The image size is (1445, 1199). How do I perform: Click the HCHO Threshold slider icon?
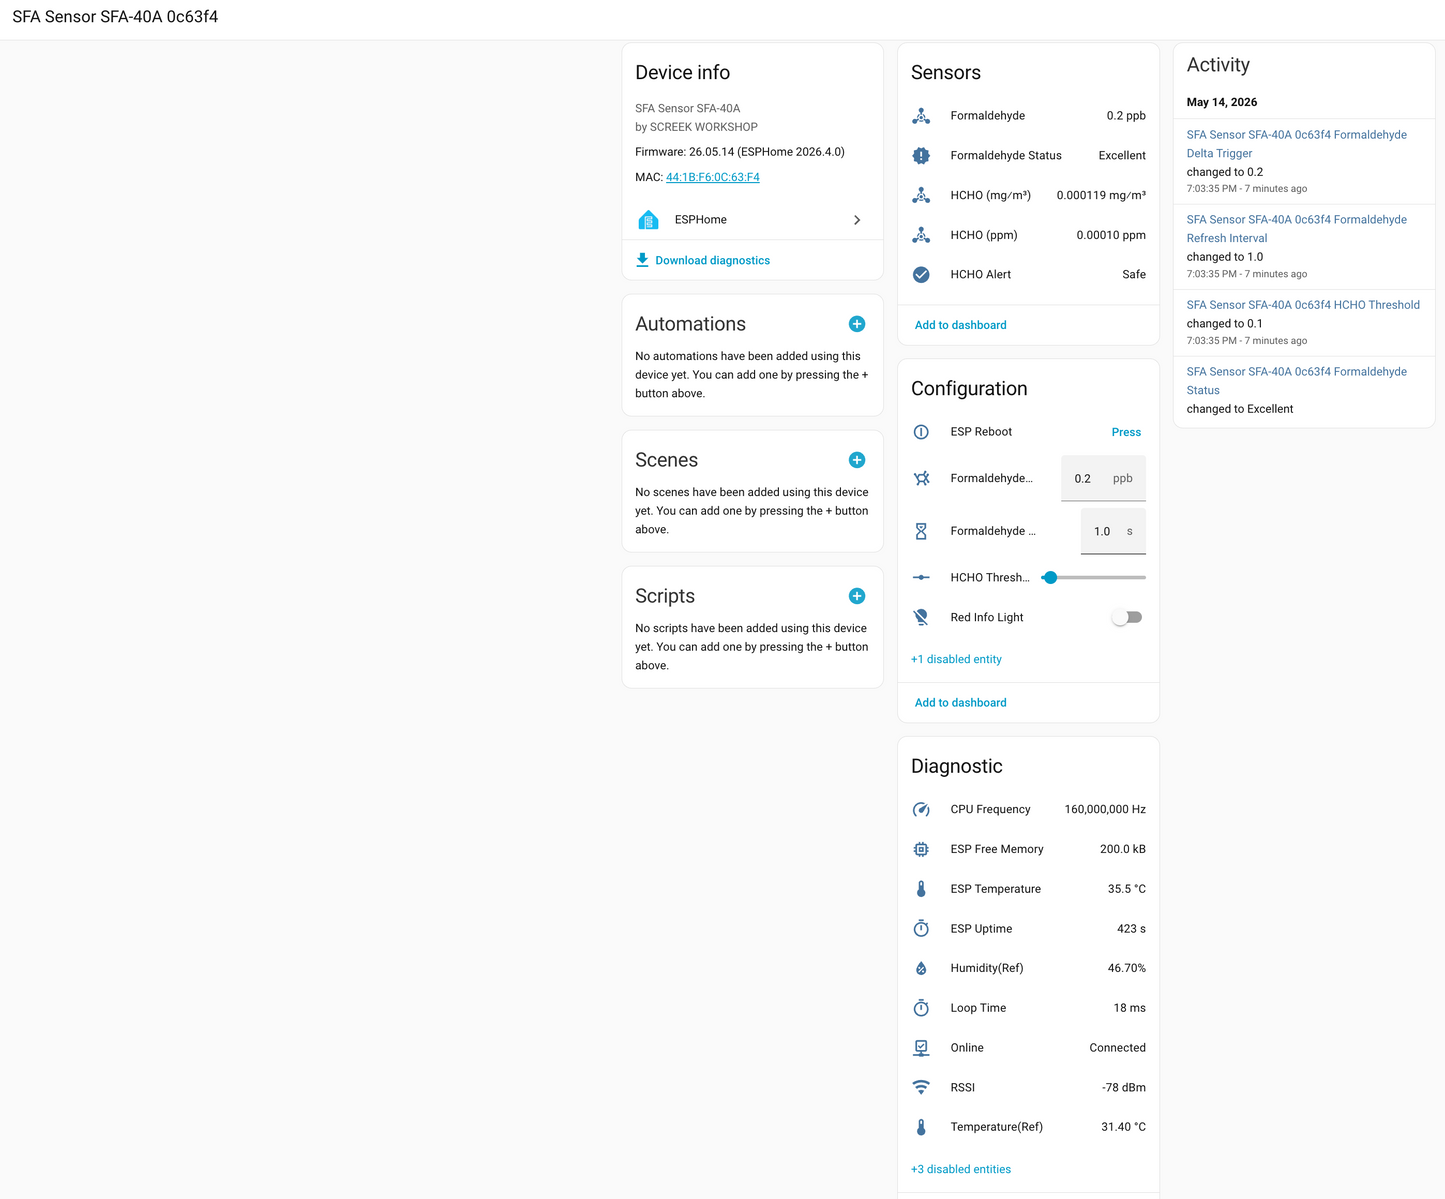pyautogui.click(x=921, y=578)
